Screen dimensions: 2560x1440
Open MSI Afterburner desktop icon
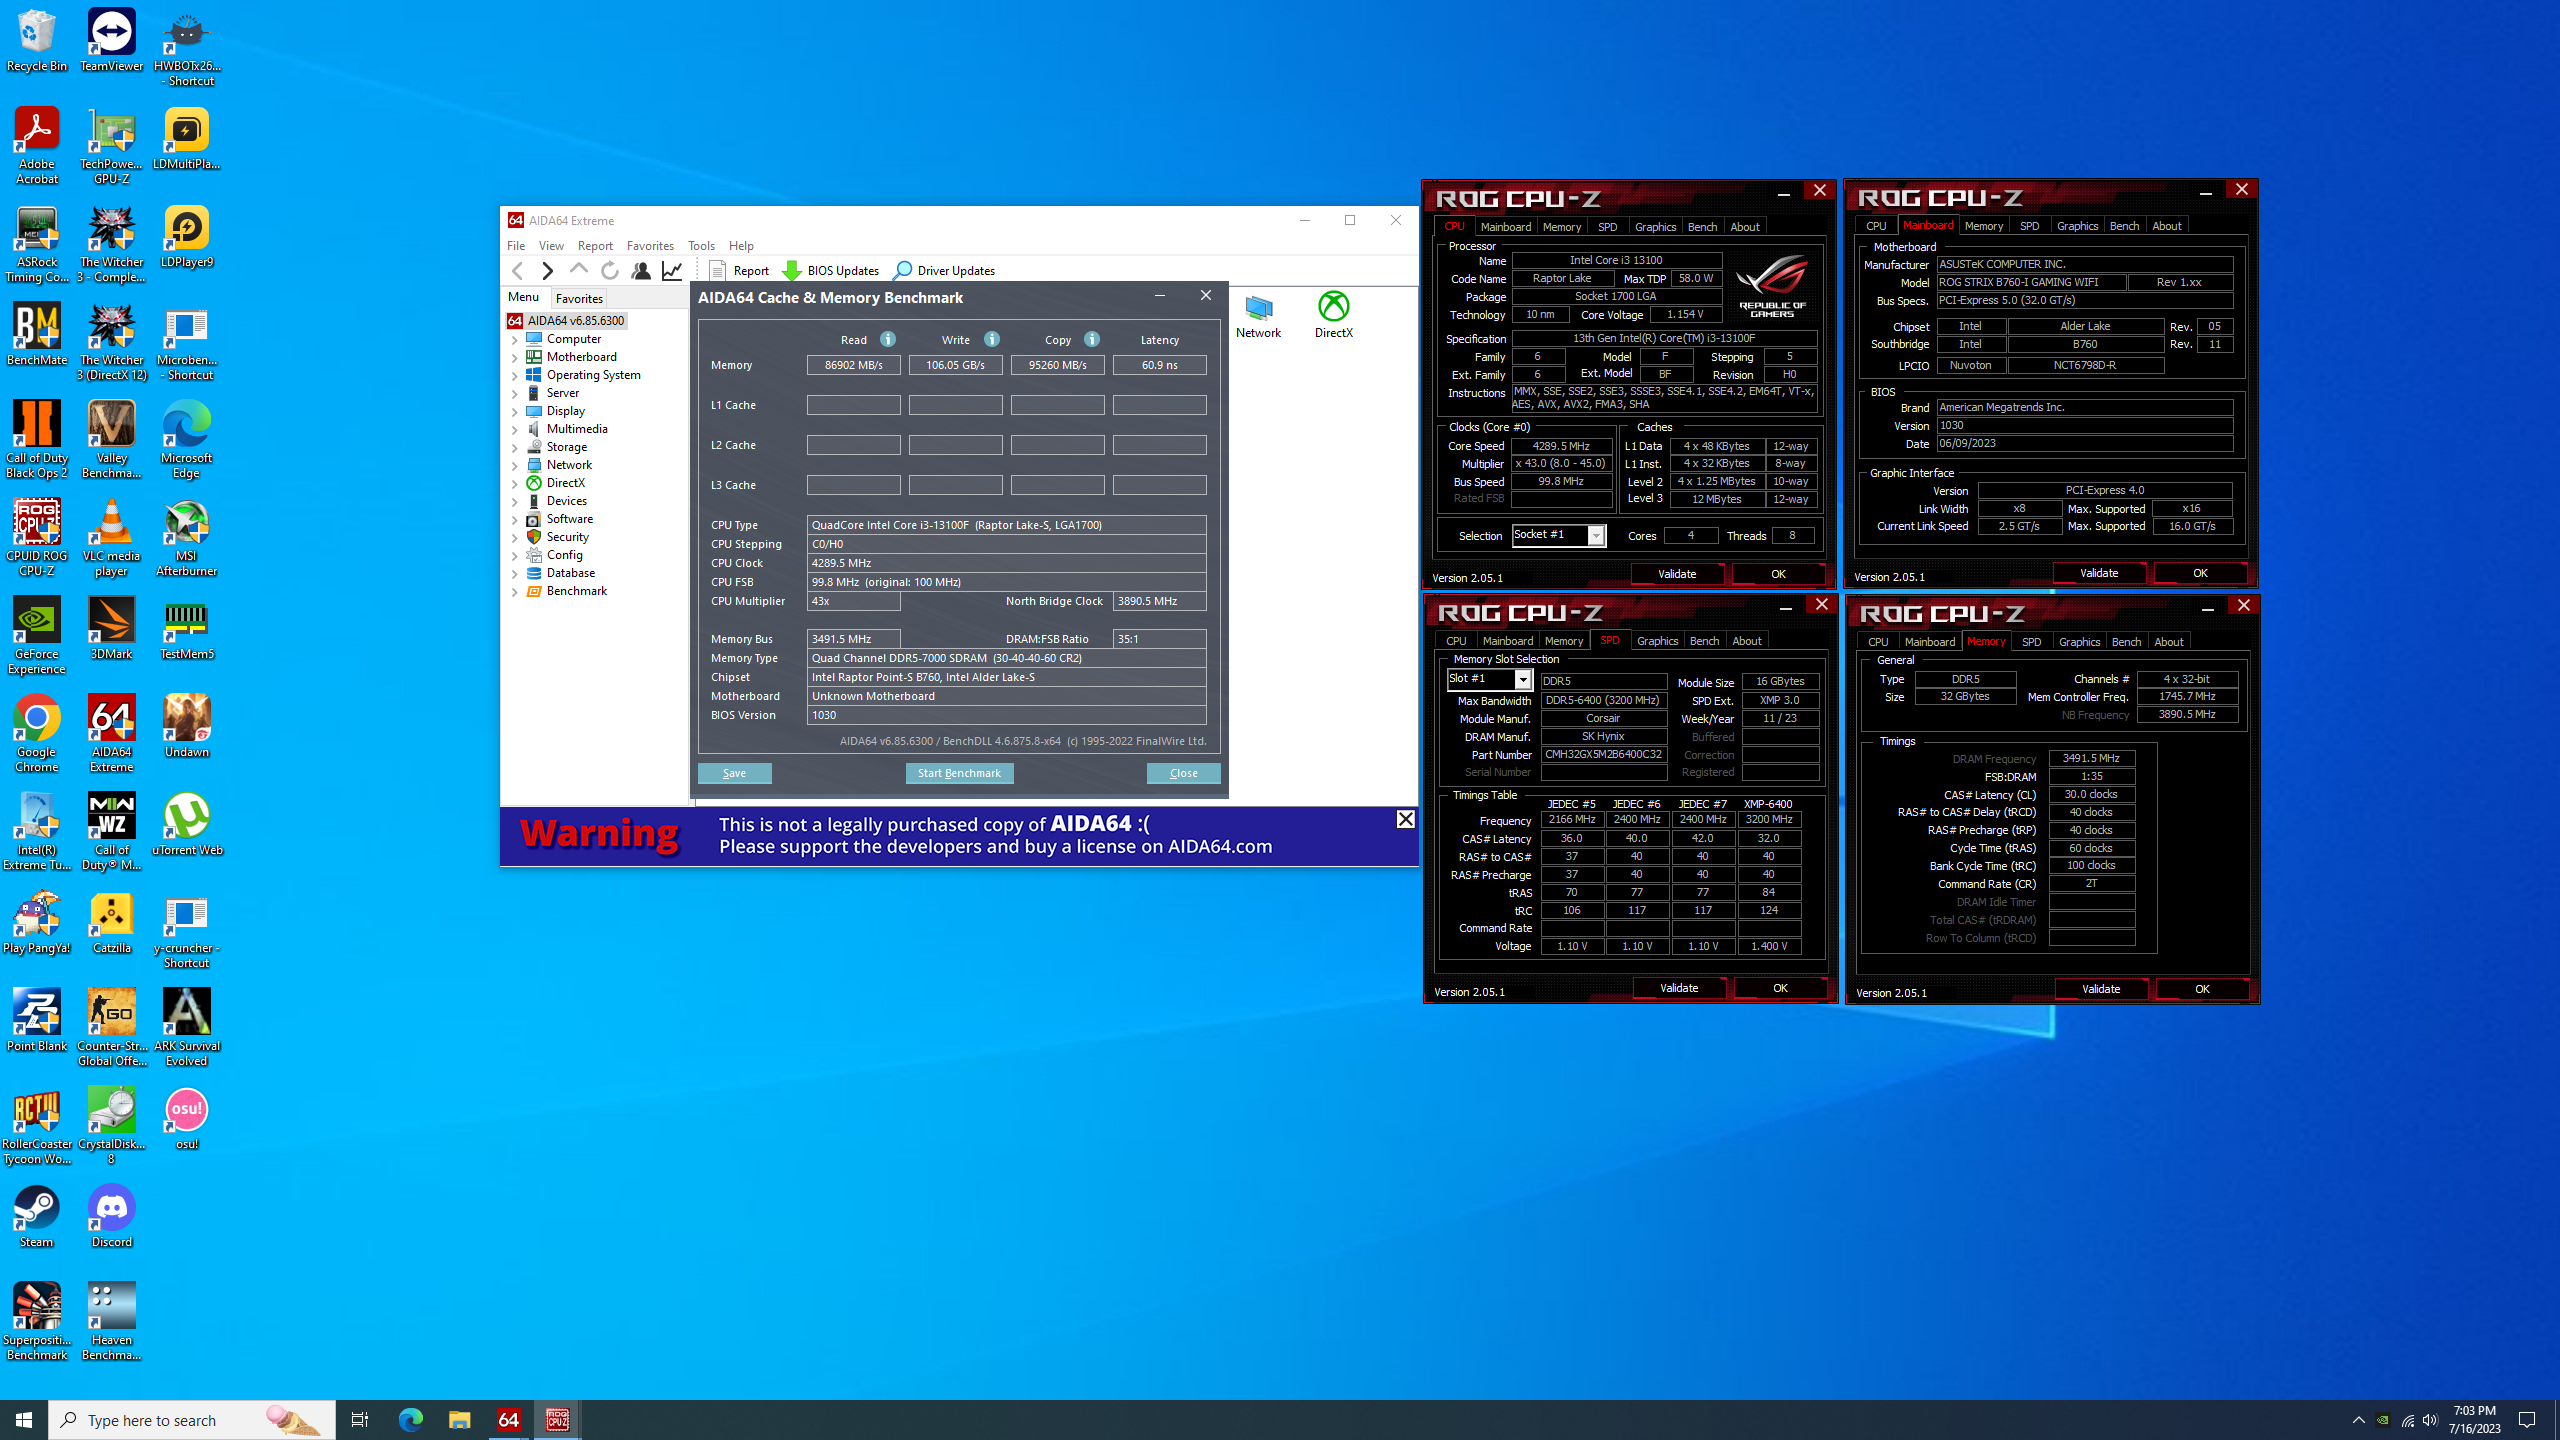click(186, 539)
